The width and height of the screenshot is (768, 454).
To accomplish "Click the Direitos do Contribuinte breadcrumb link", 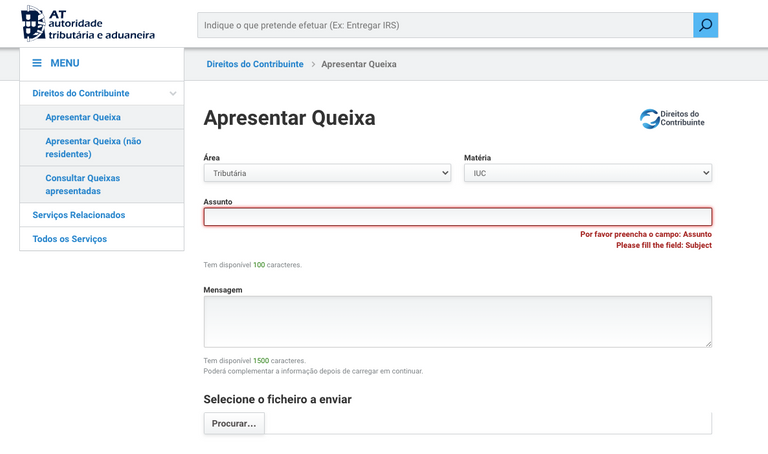I will [x=255, y=64].
